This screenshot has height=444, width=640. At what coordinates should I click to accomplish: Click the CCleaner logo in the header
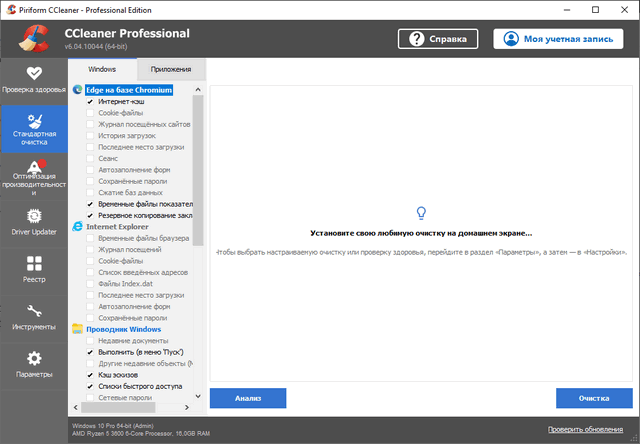[34, 38]
